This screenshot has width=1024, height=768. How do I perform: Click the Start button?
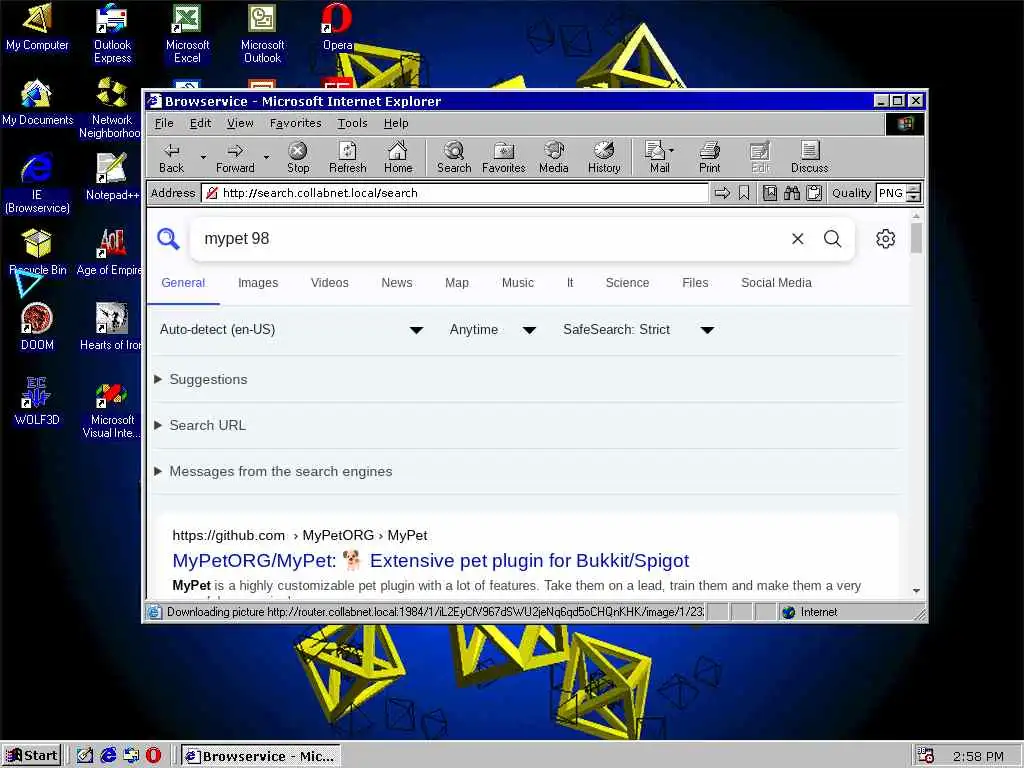tap(31, 756)
